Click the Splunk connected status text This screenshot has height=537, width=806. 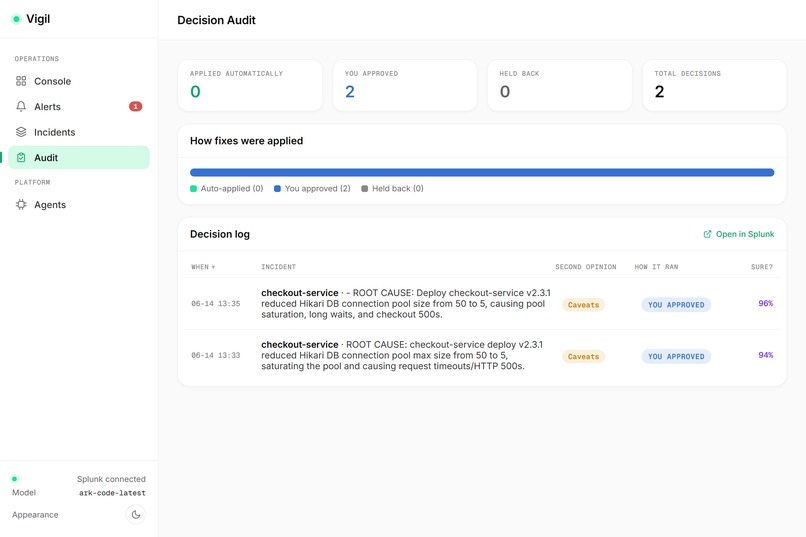pos(111,479)
